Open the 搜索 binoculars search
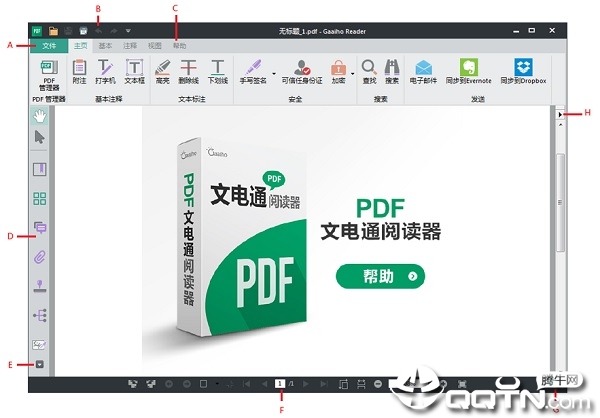 (392, 72)
